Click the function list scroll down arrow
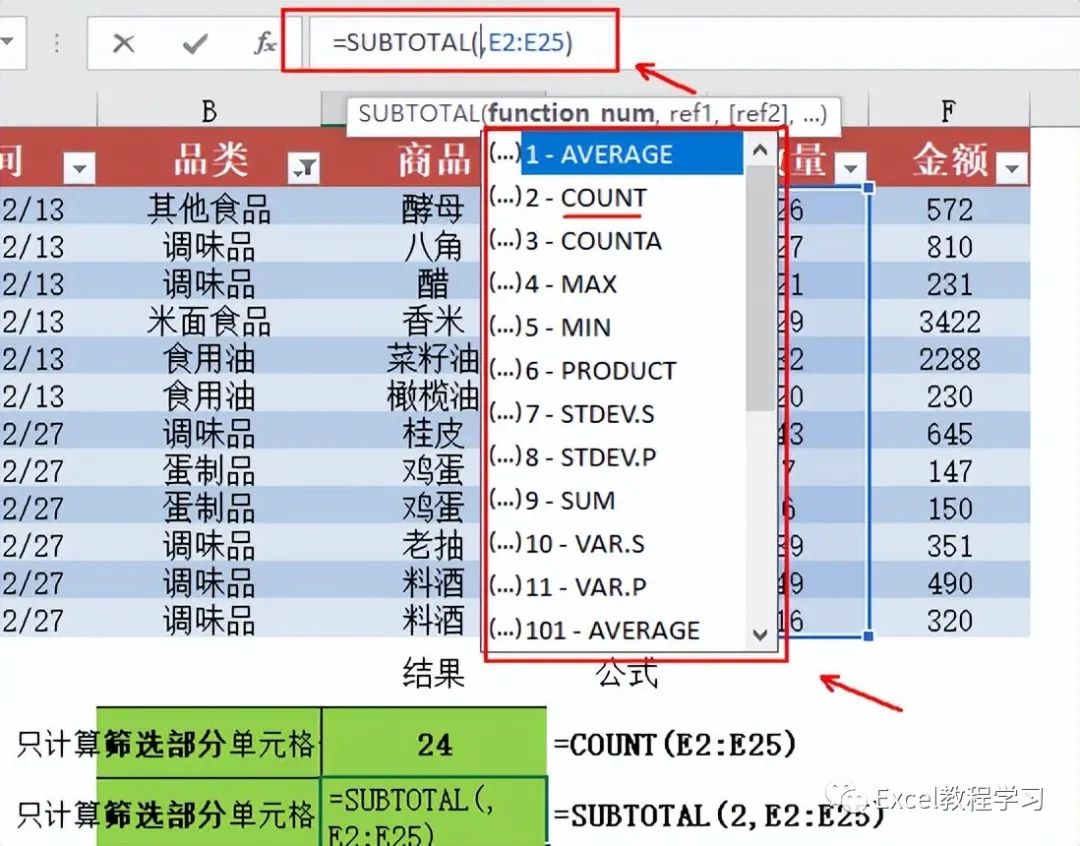Viewport: 1080px width, 846px height. tap(760, 634)
